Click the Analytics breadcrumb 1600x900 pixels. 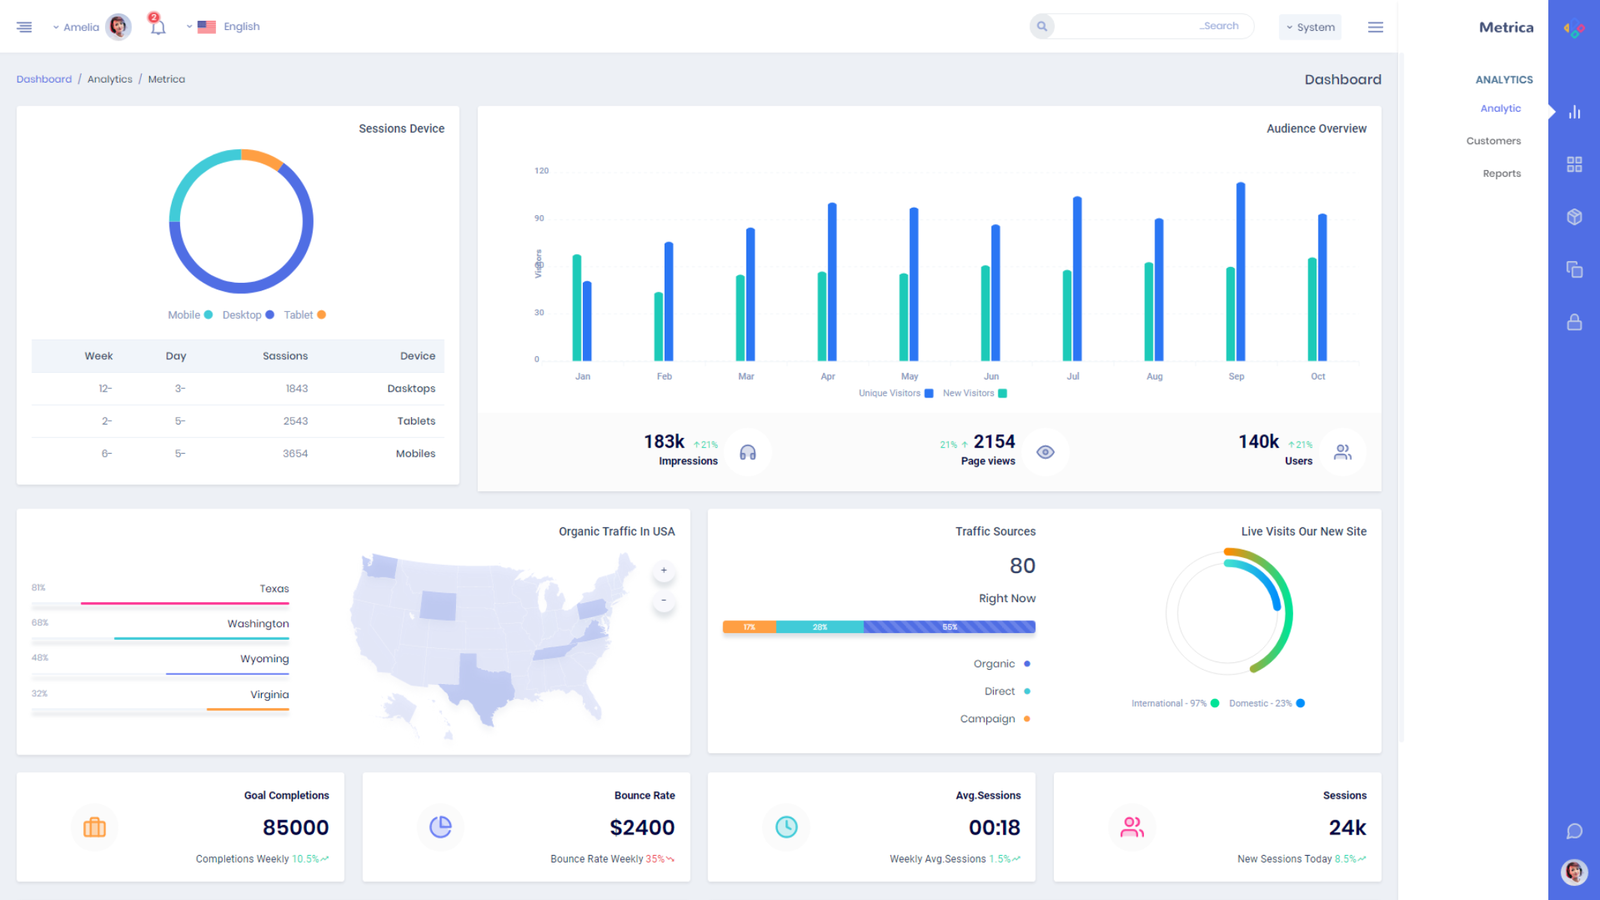(110, 79)
